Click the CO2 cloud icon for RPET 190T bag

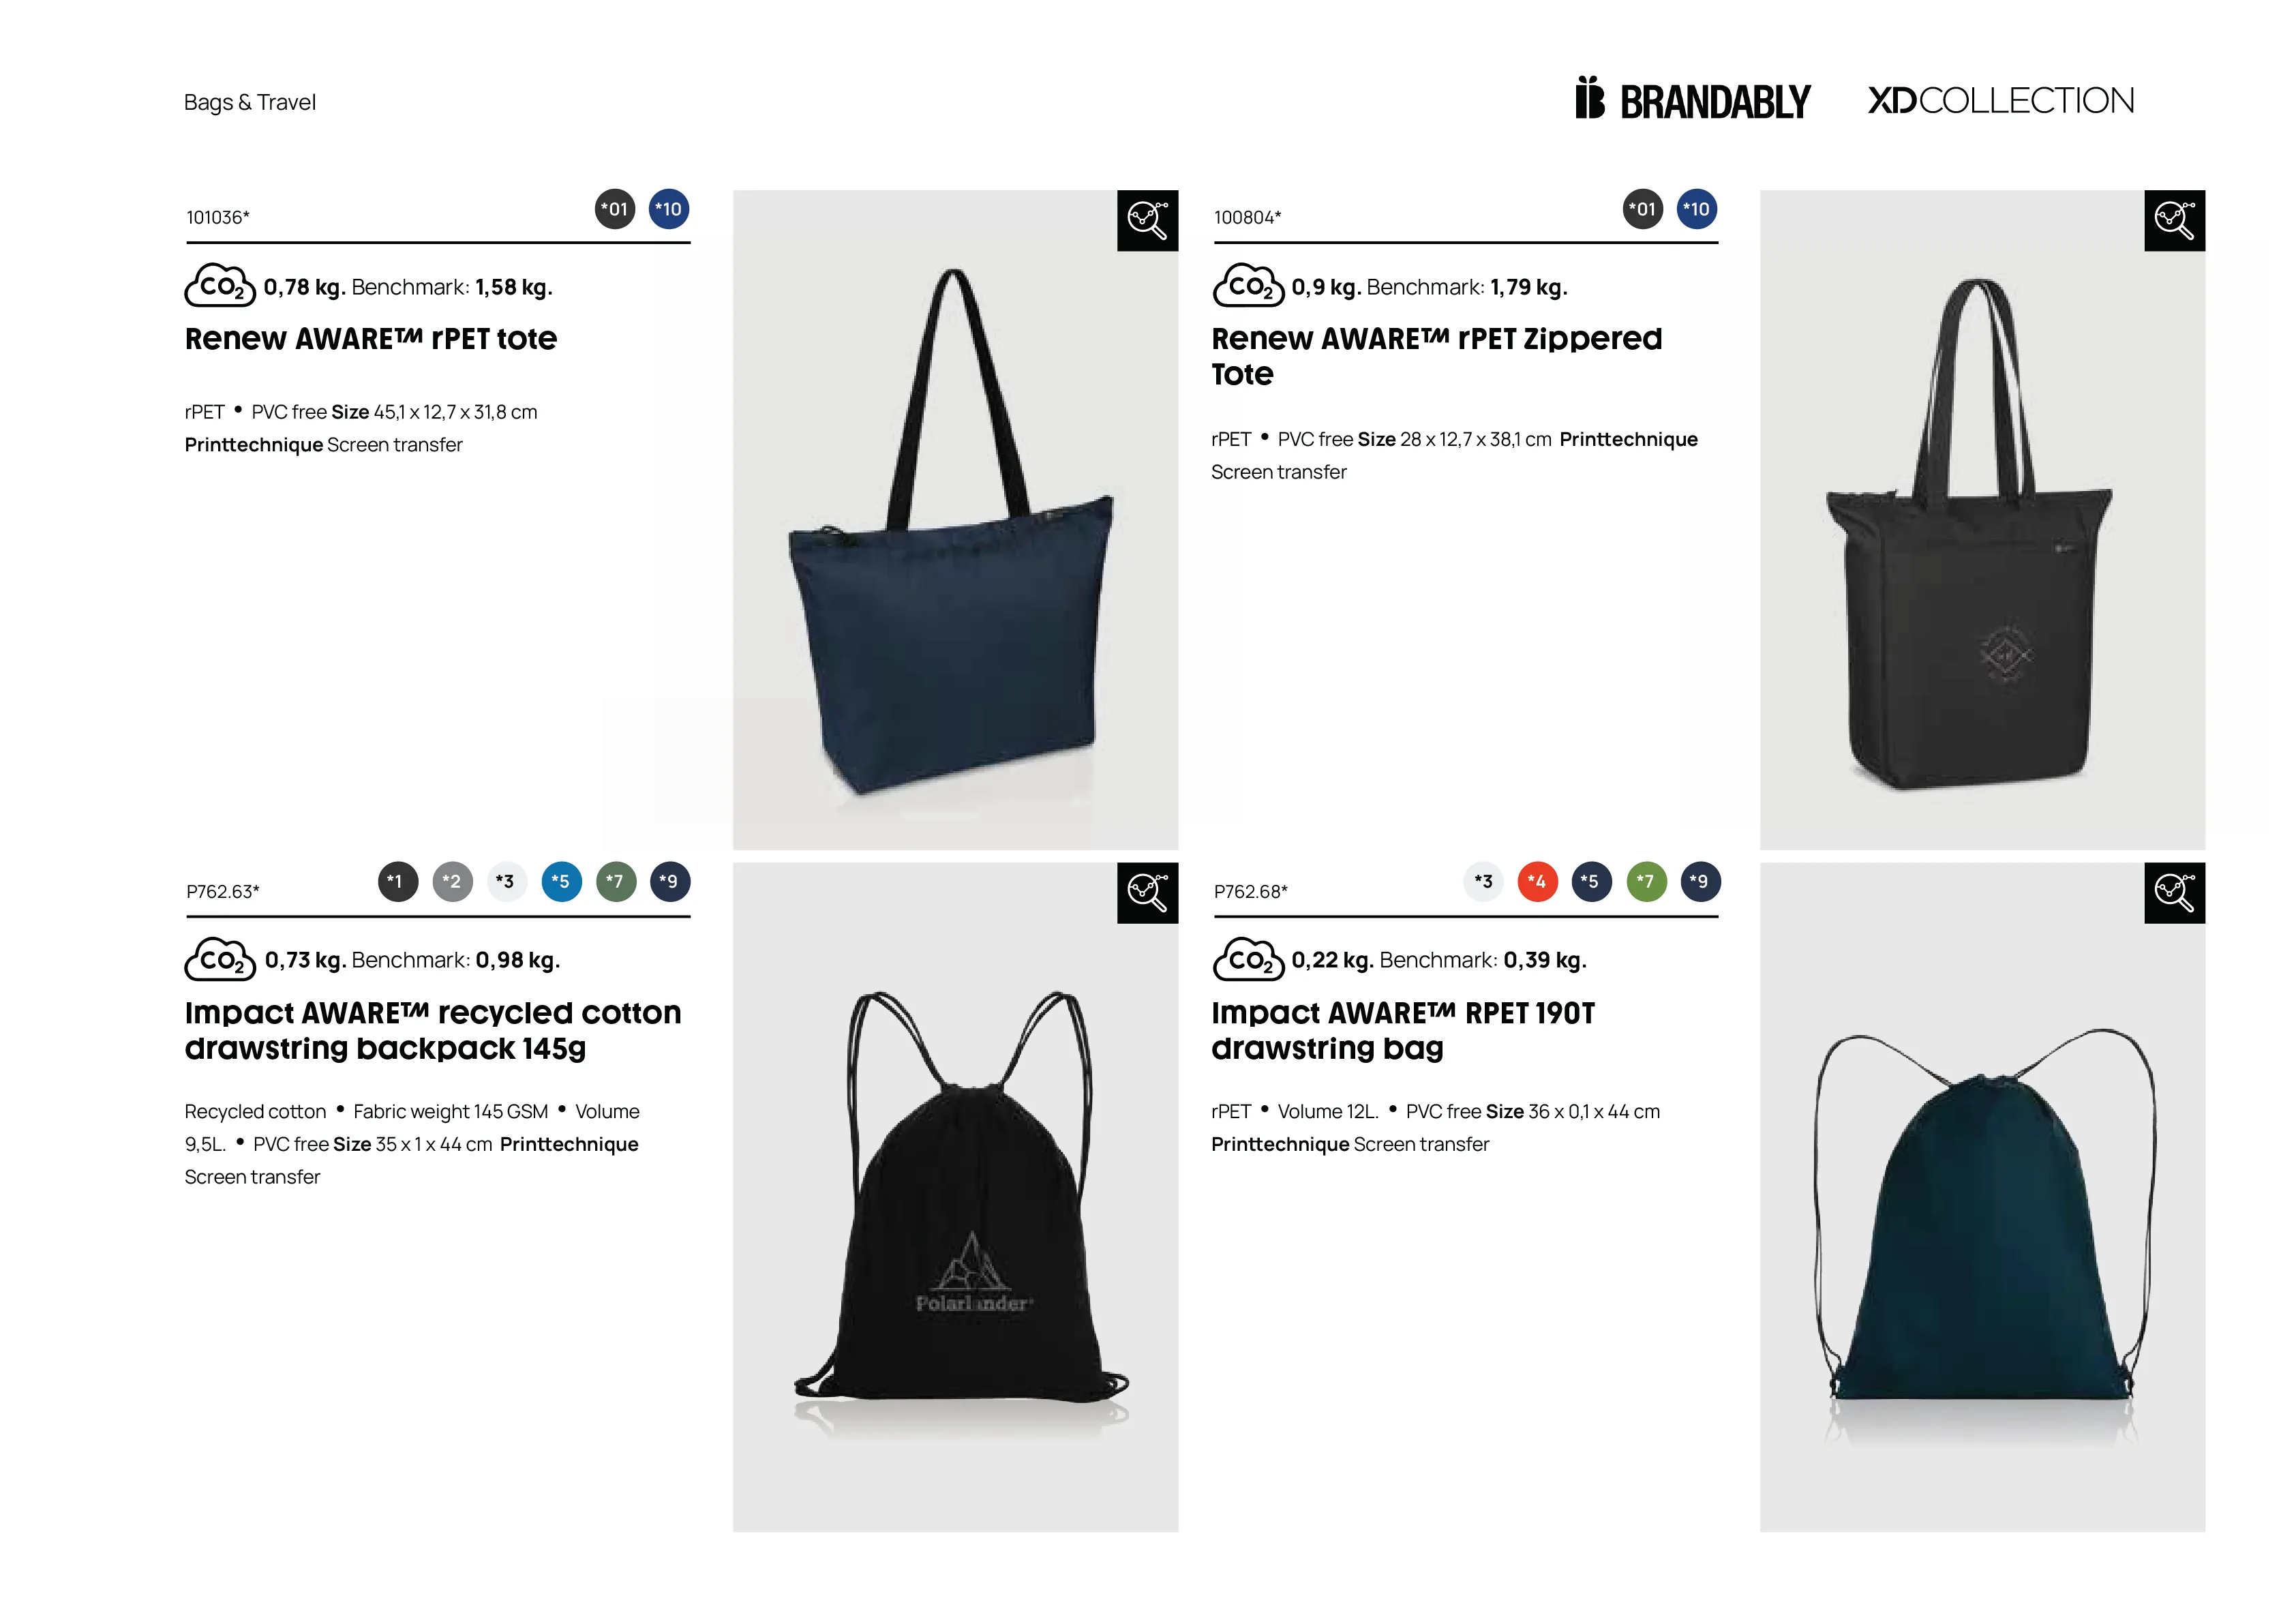(x=1247, y=959)
